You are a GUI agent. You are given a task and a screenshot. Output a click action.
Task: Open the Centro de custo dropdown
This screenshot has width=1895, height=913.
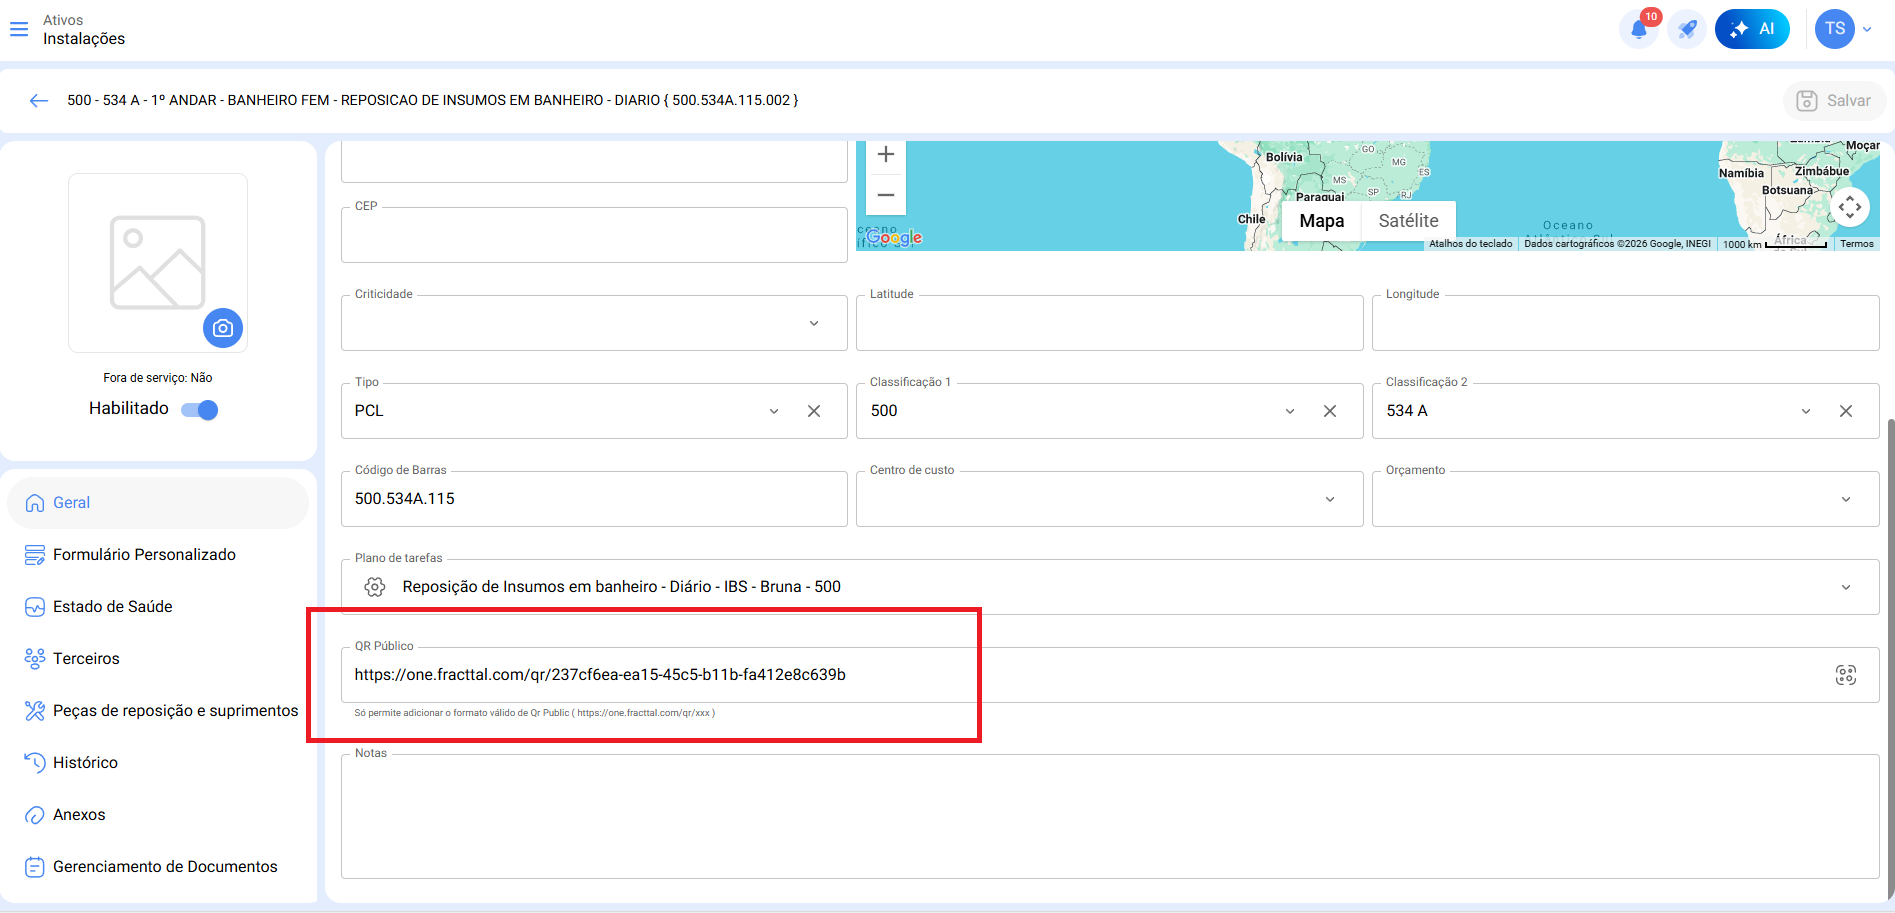(x=1329, y=499)
